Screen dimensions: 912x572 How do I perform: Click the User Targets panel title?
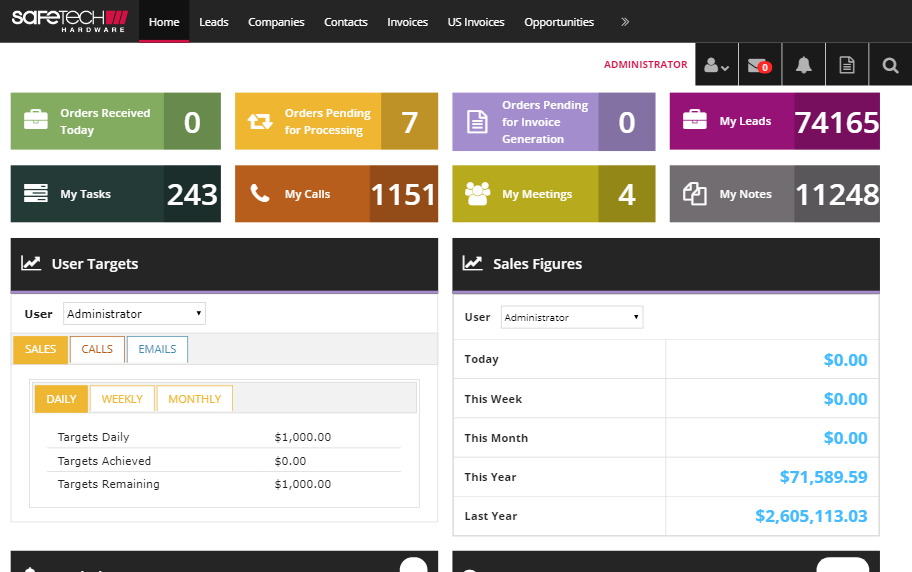click(x=95, y=264)
